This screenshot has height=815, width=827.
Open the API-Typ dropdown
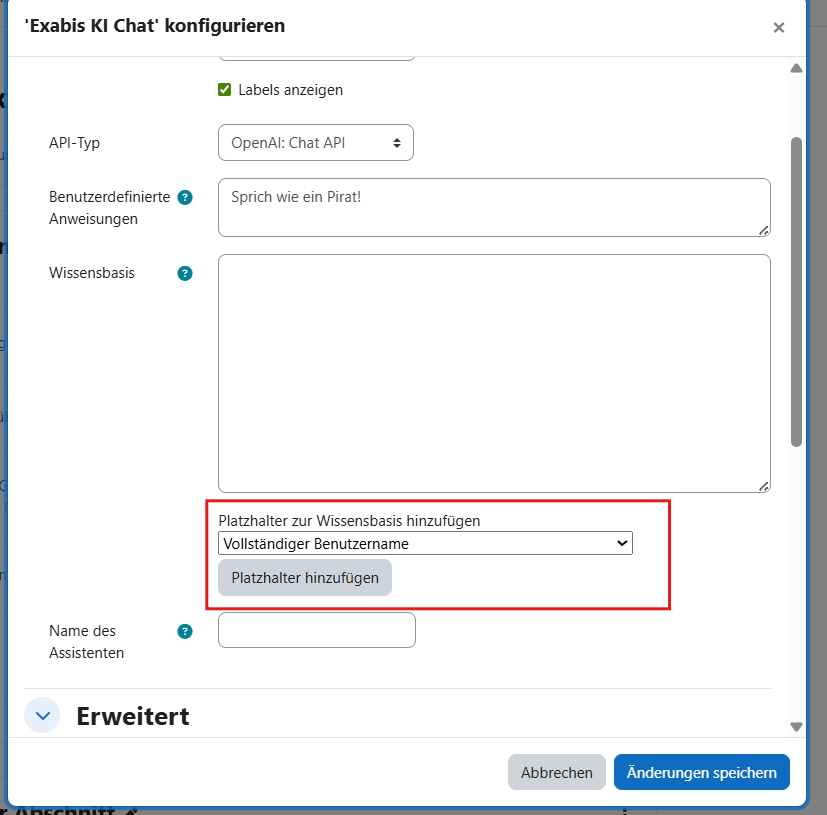tap(315, 143)
